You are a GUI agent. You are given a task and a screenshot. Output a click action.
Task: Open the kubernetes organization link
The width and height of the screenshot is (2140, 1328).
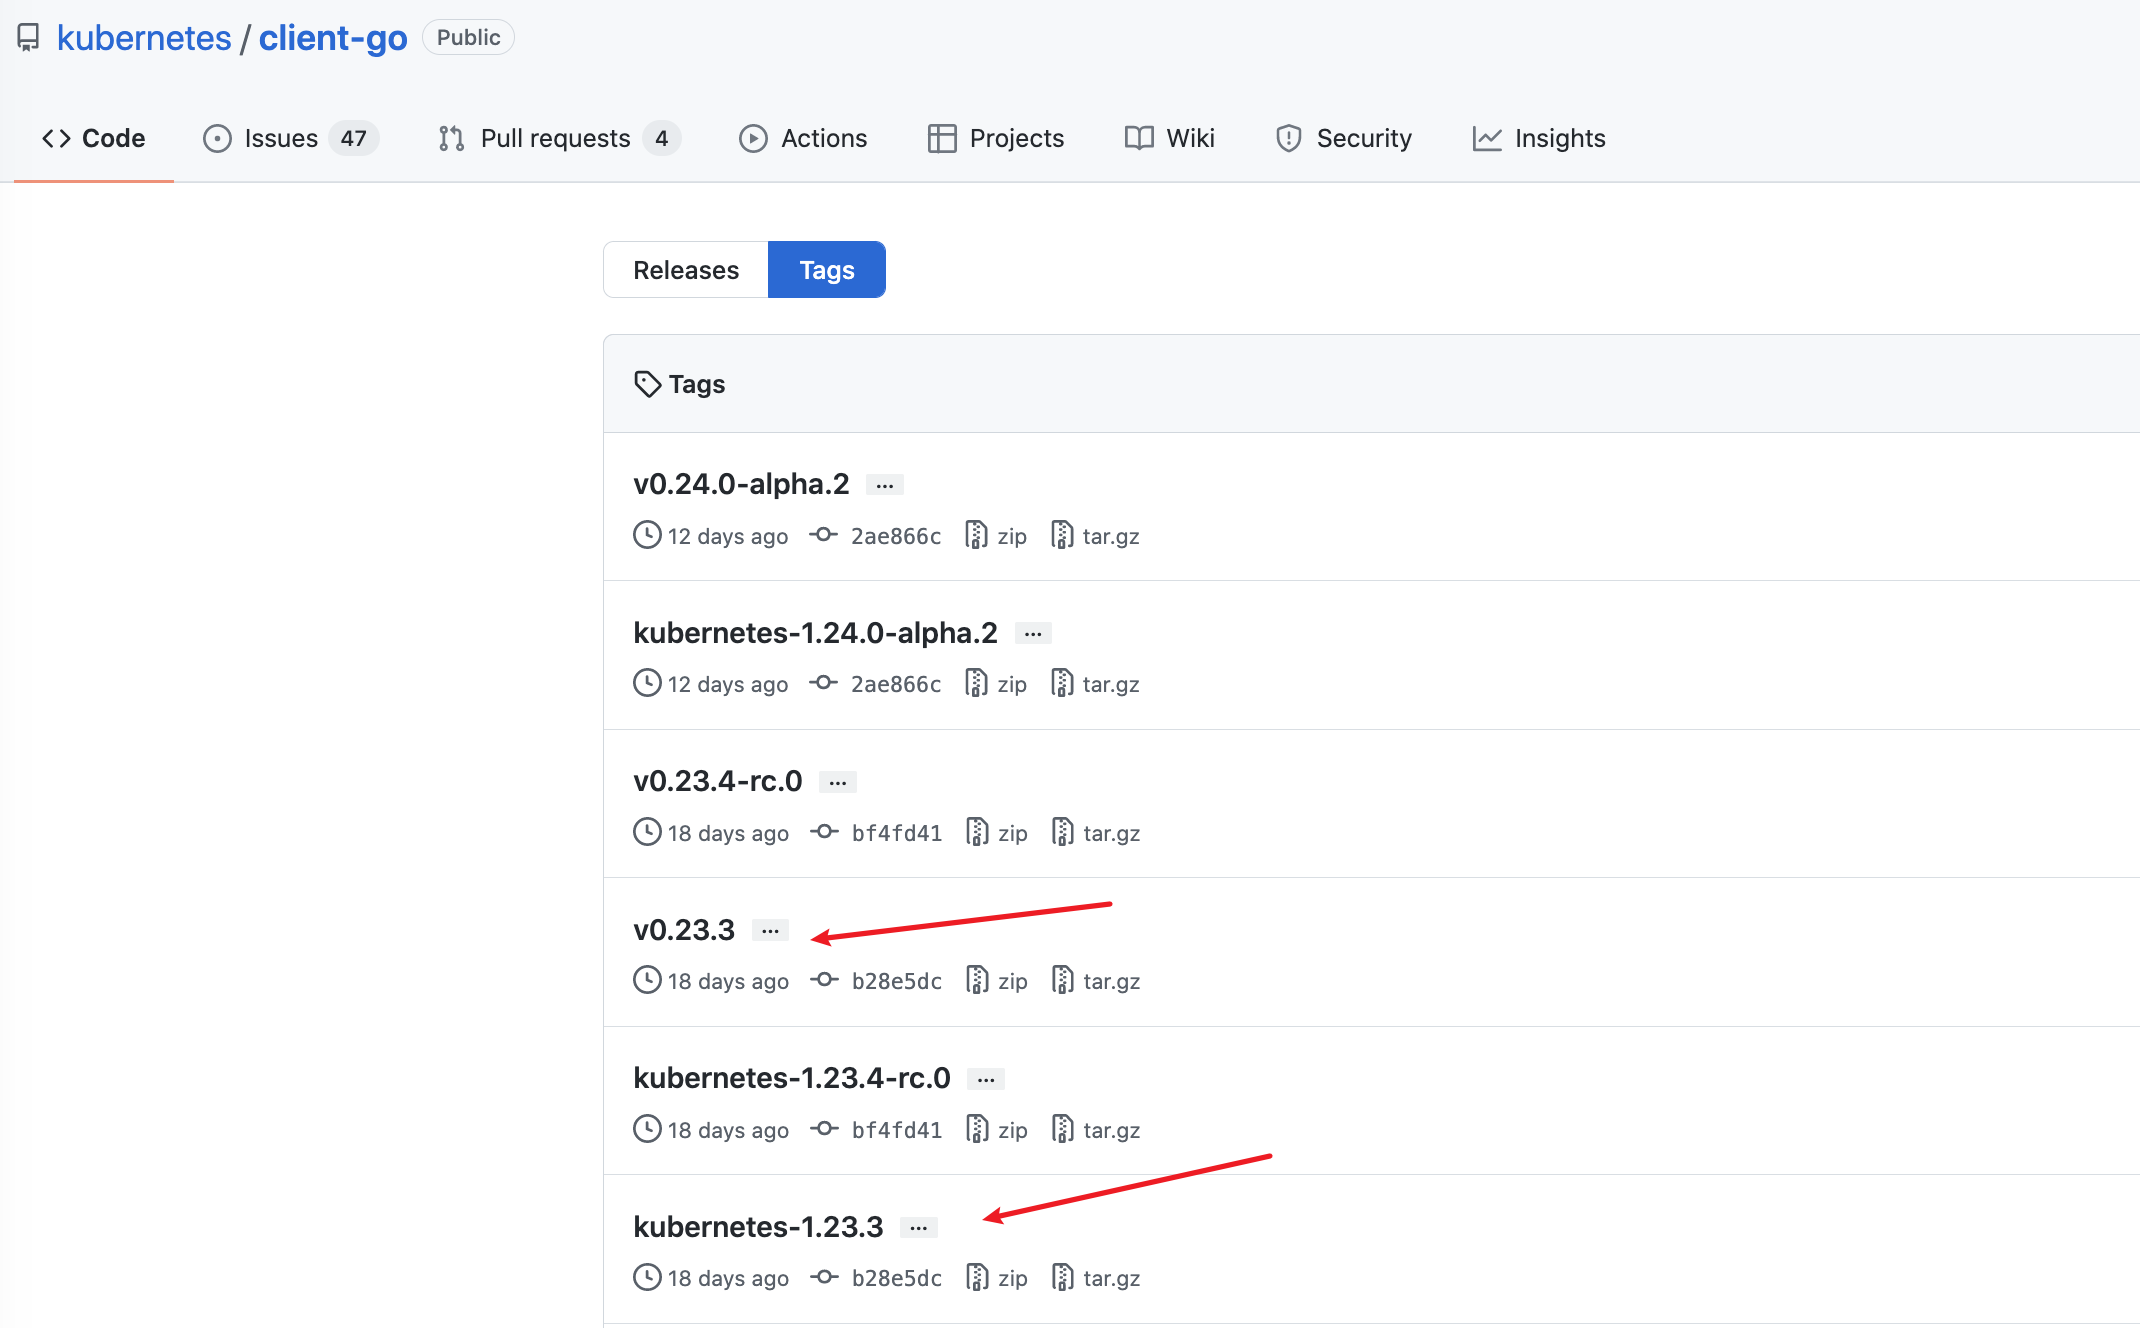(x=144, y=38)
